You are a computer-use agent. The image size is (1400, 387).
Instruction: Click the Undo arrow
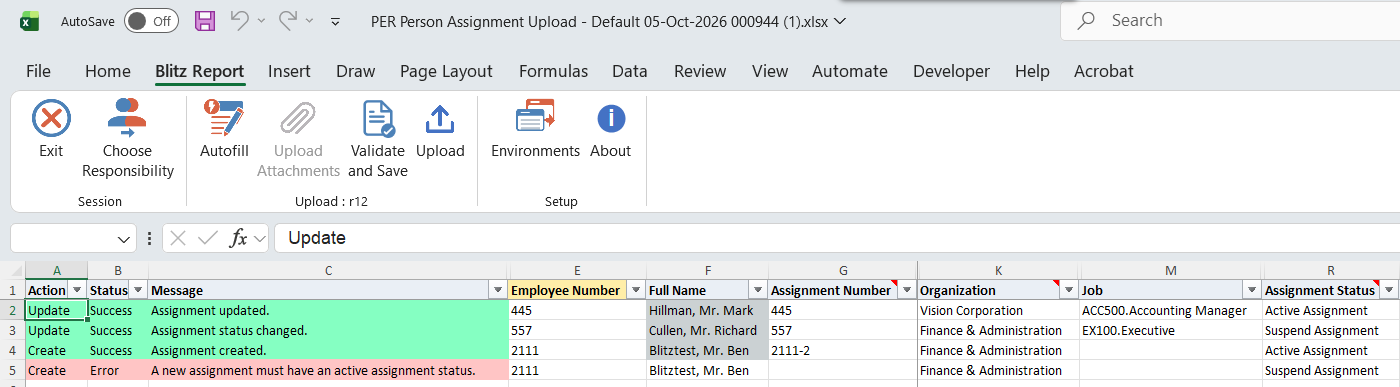[239, 20]
